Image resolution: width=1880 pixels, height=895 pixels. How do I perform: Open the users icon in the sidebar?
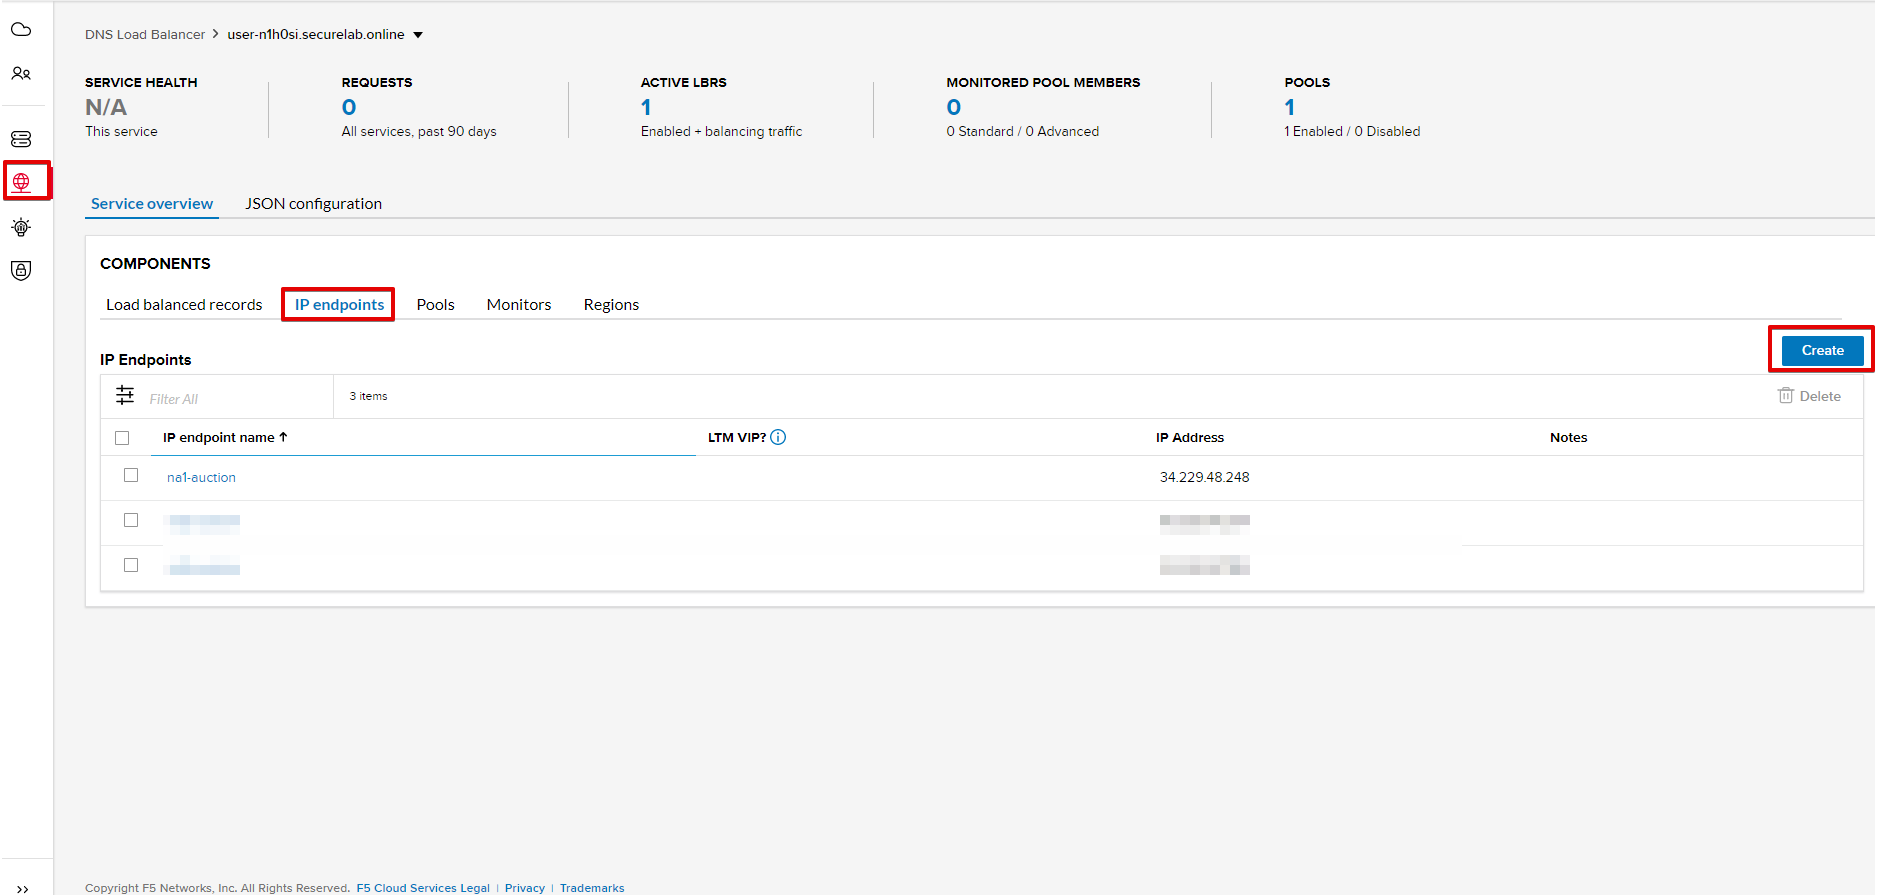pyautogui.click(x=21, y=73)
